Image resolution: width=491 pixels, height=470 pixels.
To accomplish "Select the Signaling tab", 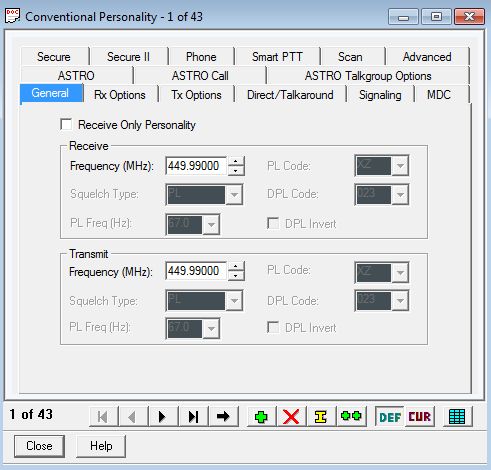I will point(380,95).
